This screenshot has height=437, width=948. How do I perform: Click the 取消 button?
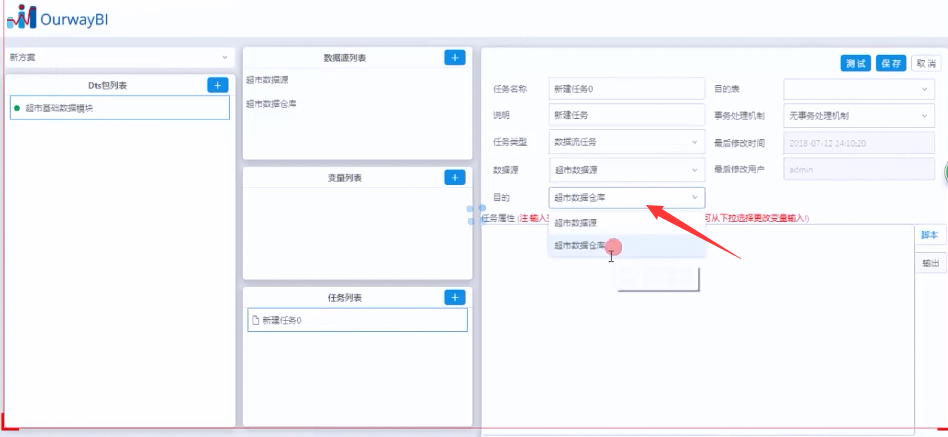pyautogui.click(x=926, y=63)
